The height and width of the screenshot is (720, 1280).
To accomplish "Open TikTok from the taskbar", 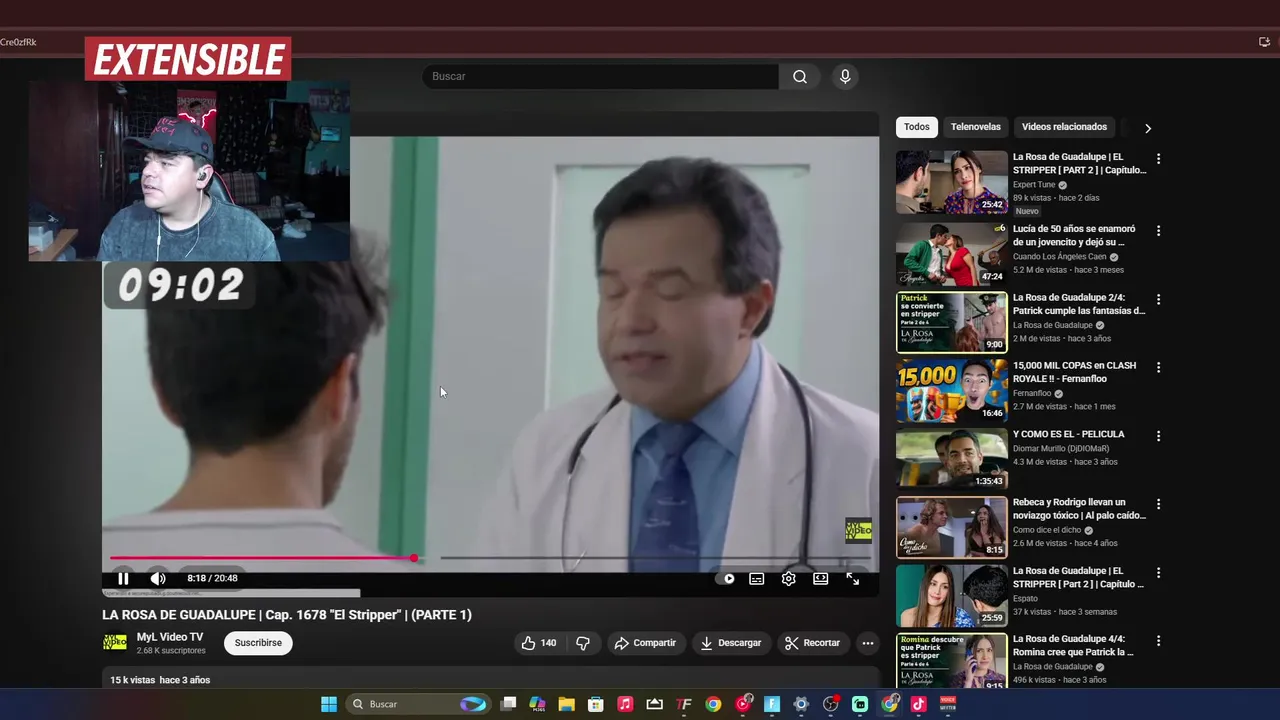I will (919, 704).
